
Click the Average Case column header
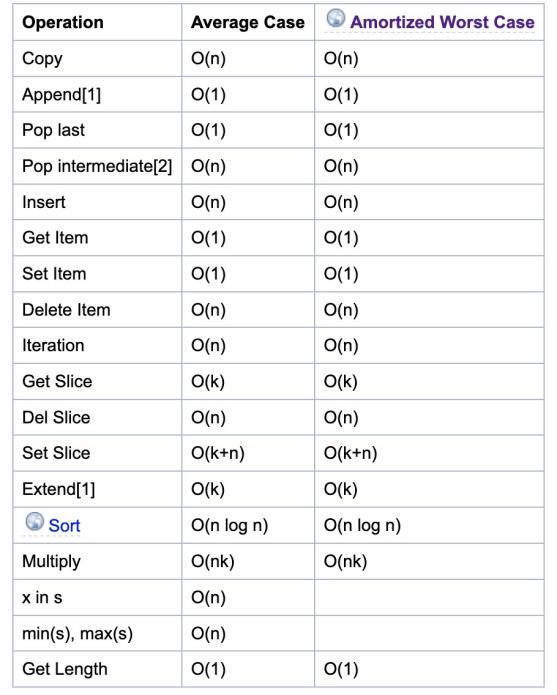click(248, 22)
